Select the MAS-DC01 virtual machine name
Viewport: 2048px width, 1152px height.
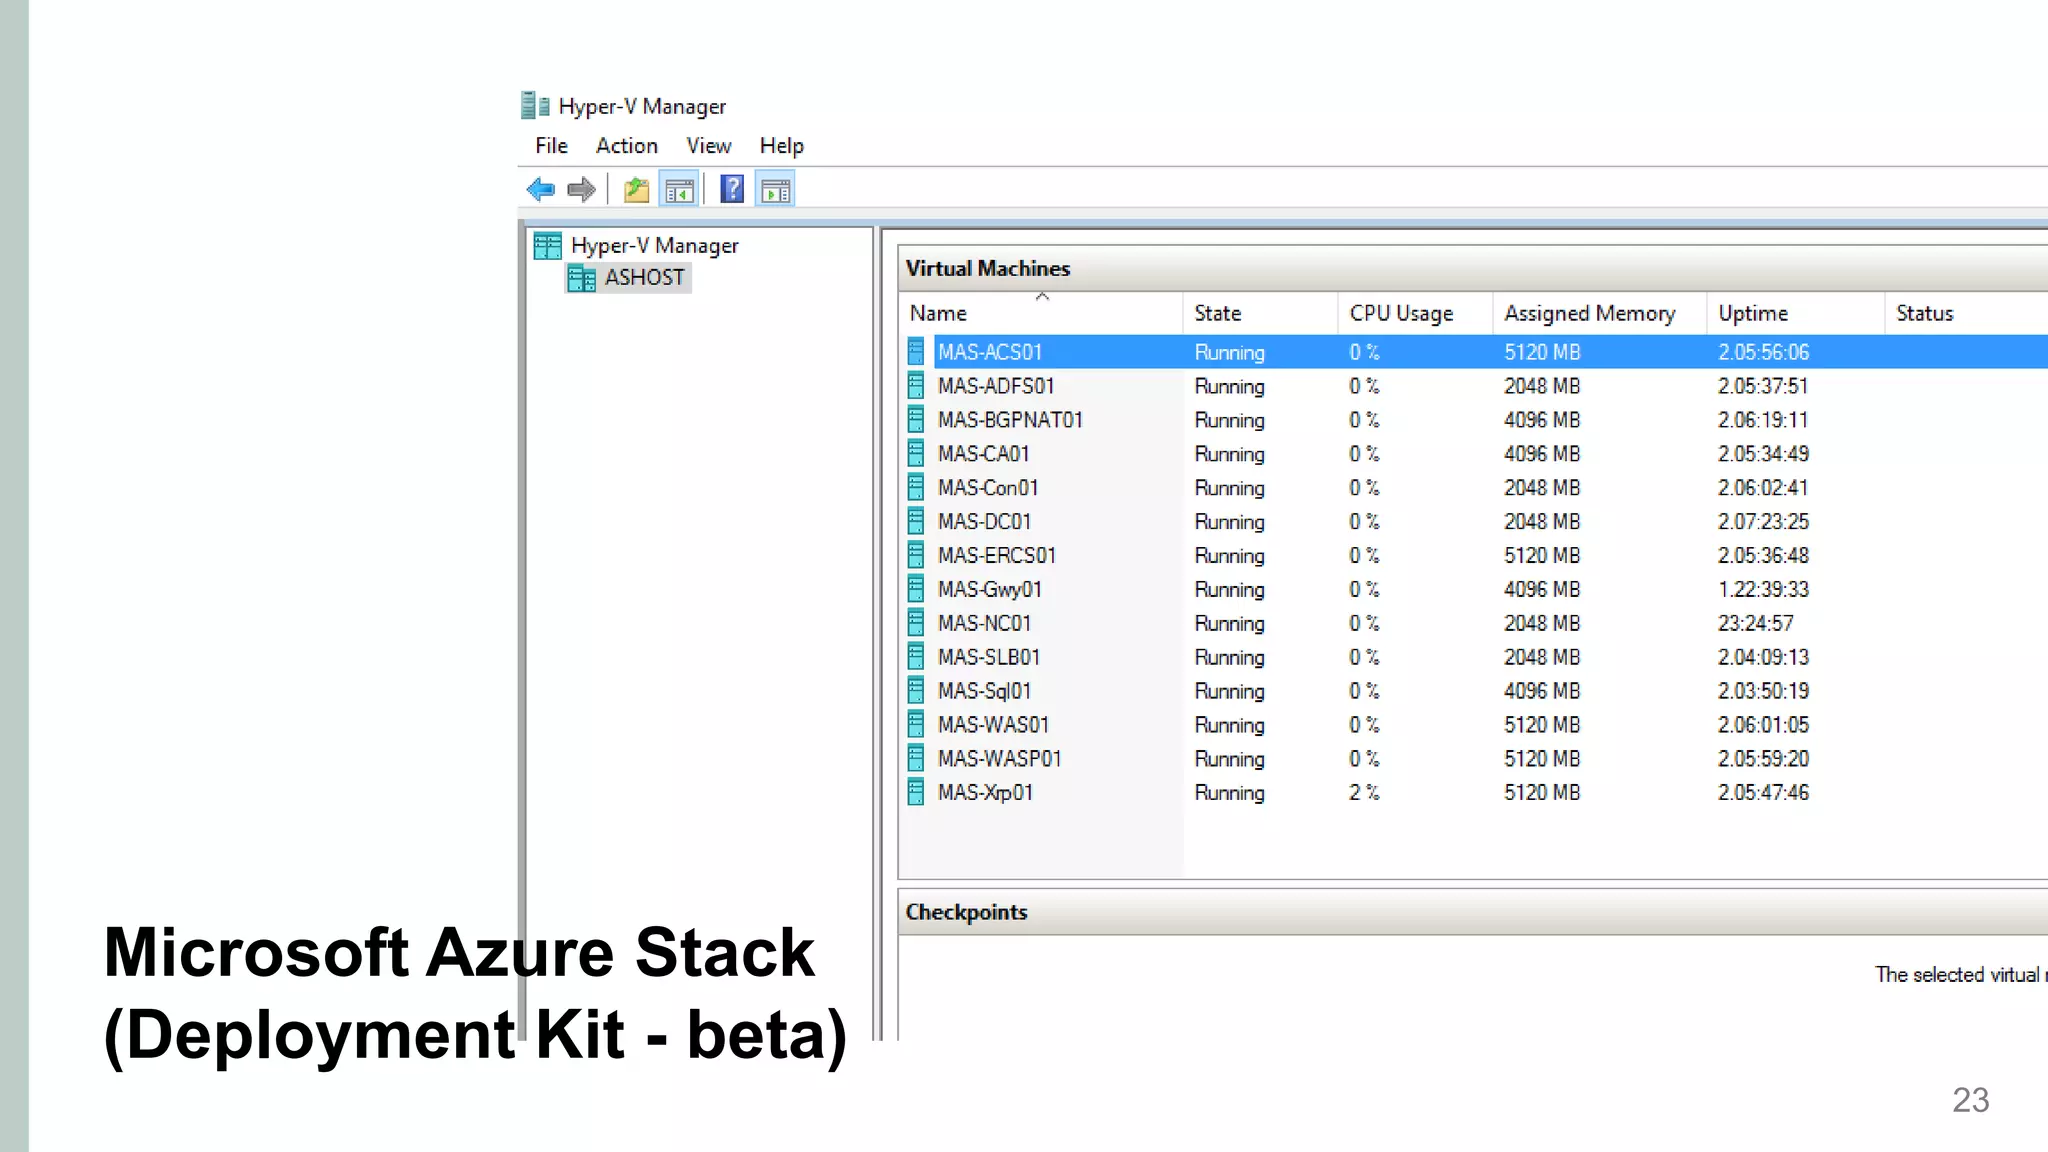coord(984,522)
